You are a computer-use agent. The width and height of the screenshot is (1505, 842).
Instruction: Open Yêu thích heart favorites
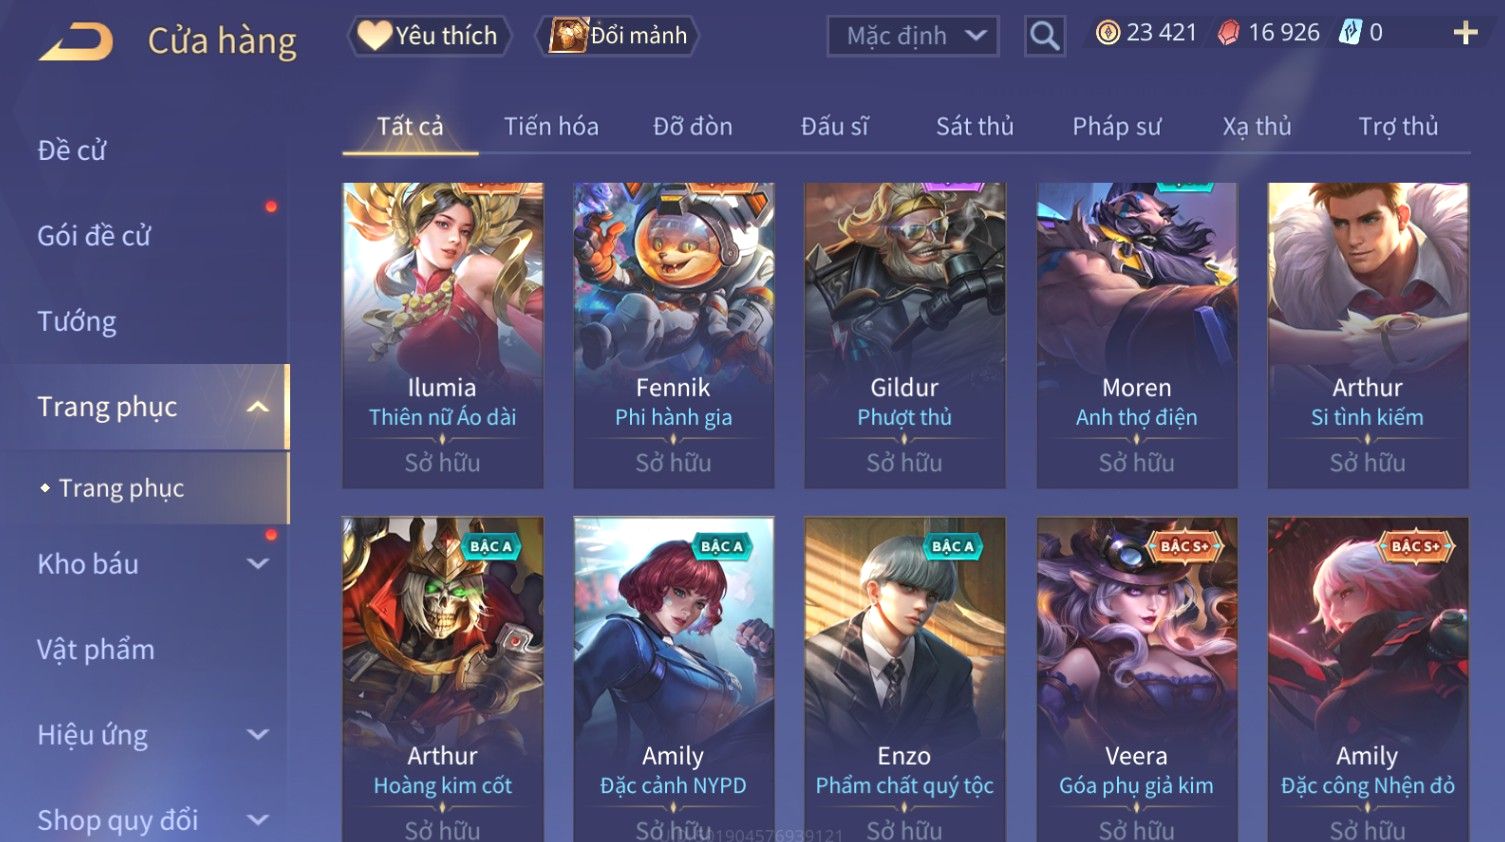[429, 36]
